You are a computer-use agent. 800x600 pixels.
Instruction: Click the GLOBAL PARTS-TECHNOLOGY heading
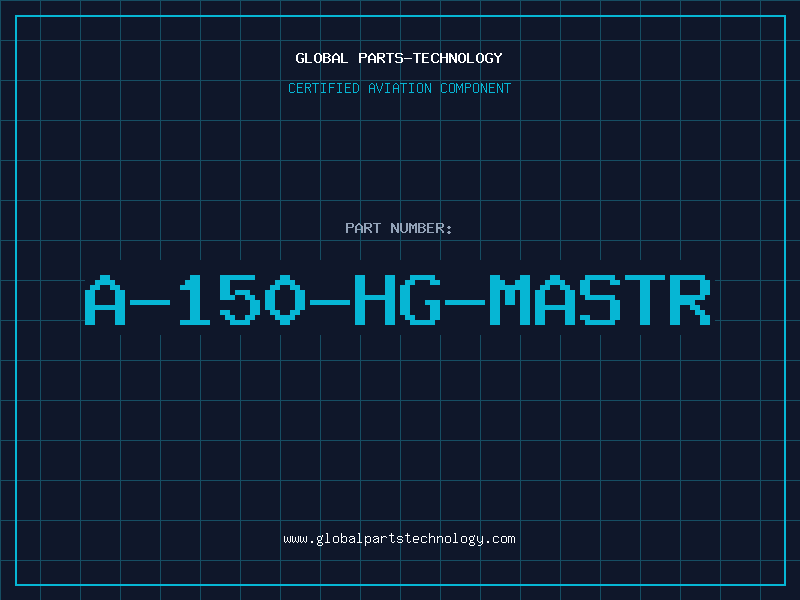[x=399, y=58]
